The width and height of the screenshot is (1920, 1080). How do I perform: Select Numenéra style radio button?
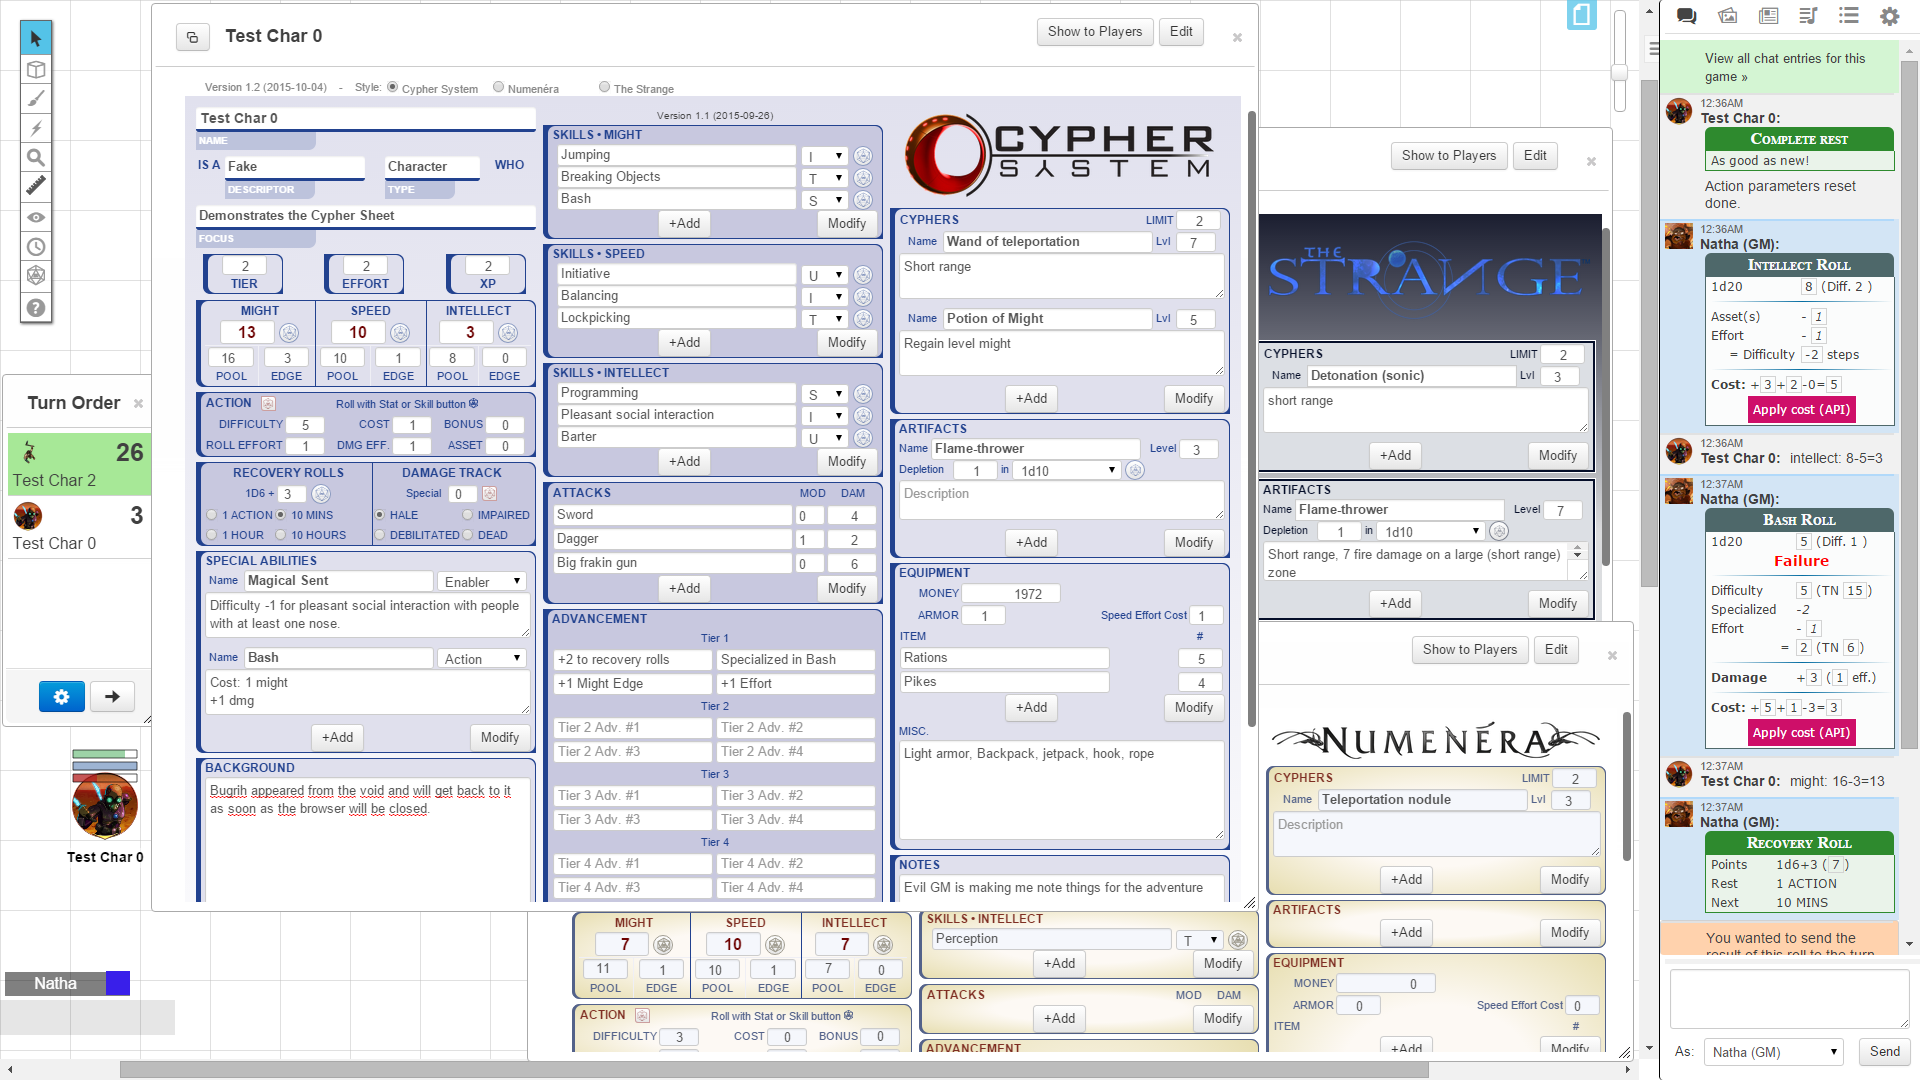(499, 87)
